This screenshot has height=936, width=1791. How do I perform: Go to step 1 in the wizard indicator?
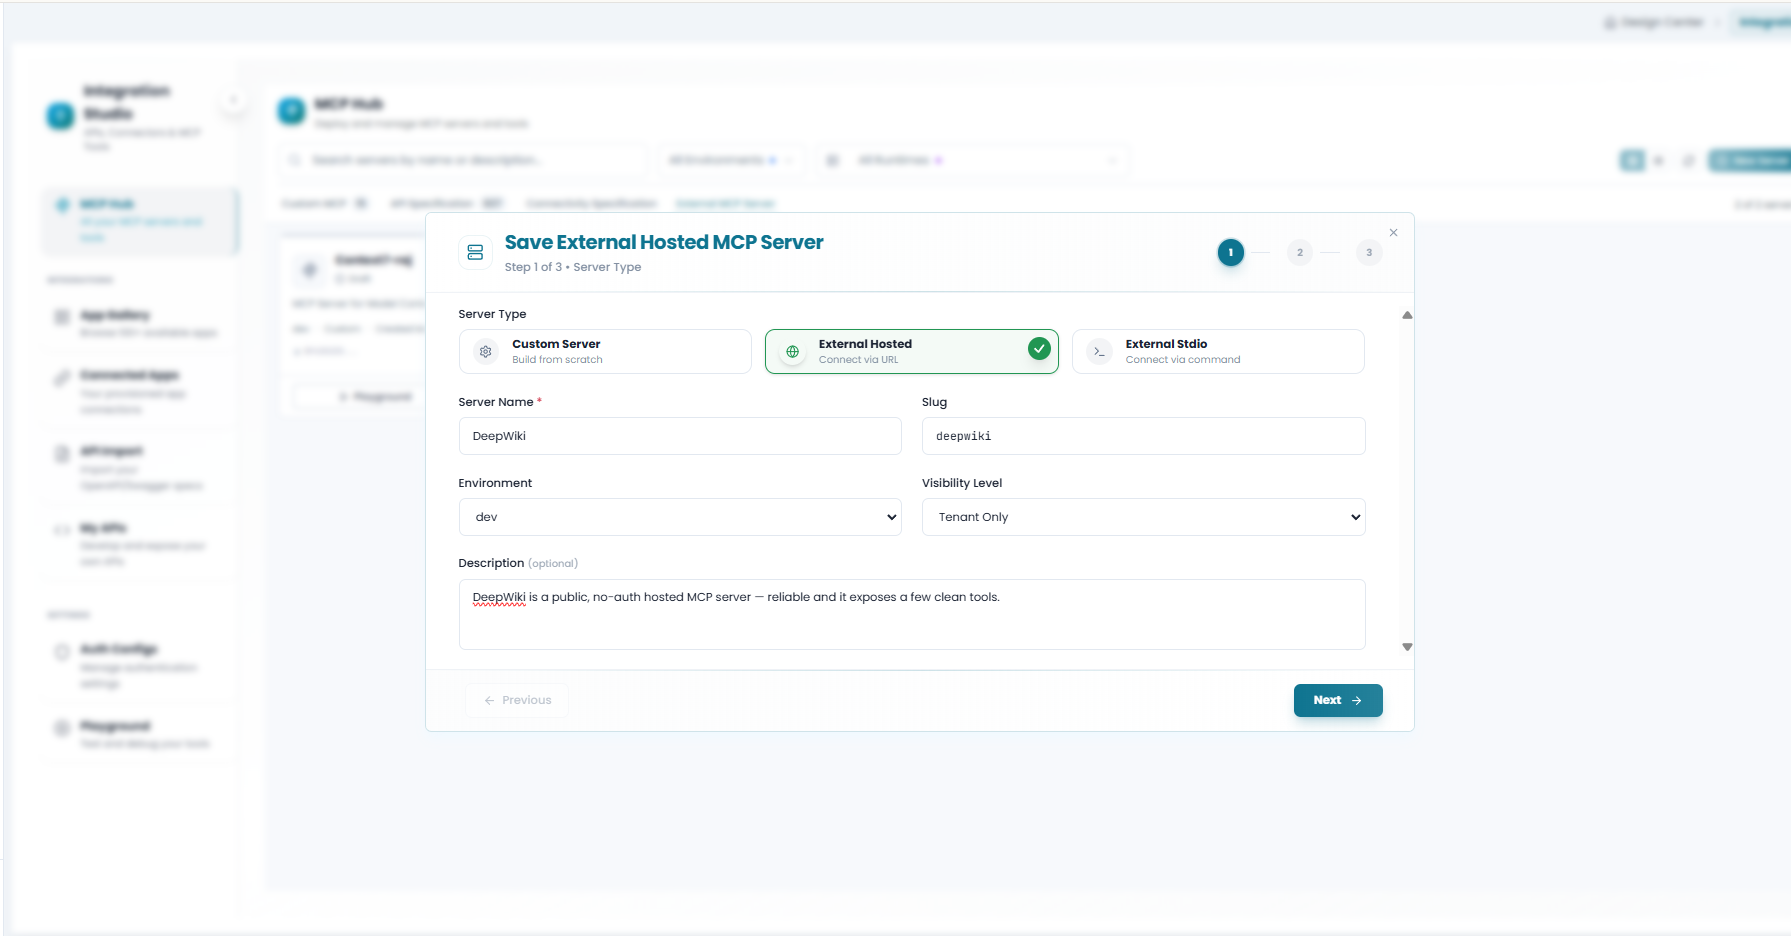tap(1231, 253)
